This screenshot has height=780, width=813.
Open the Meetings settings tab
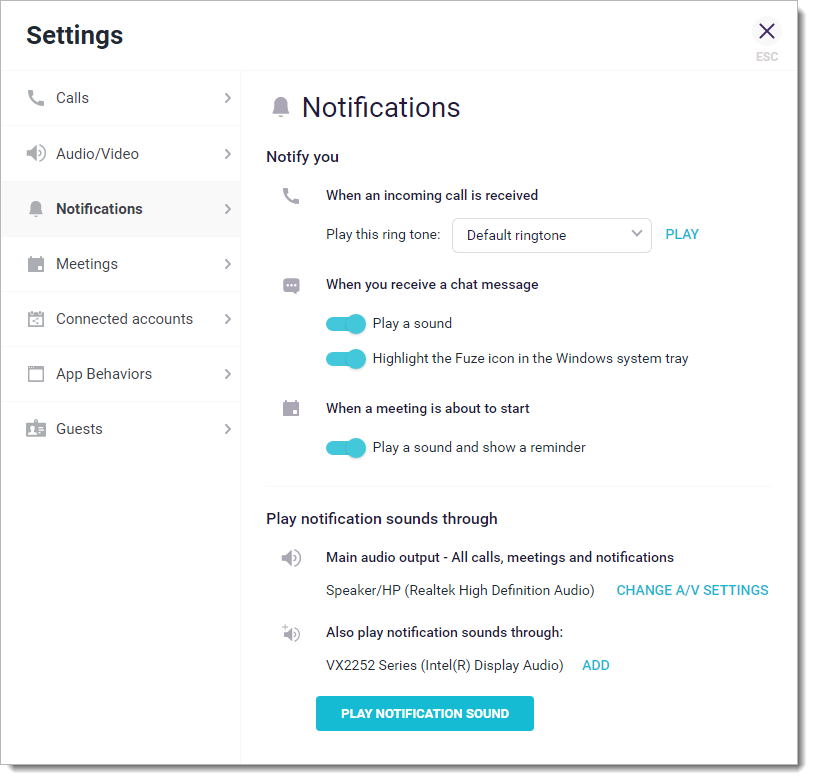coord(121,264)
